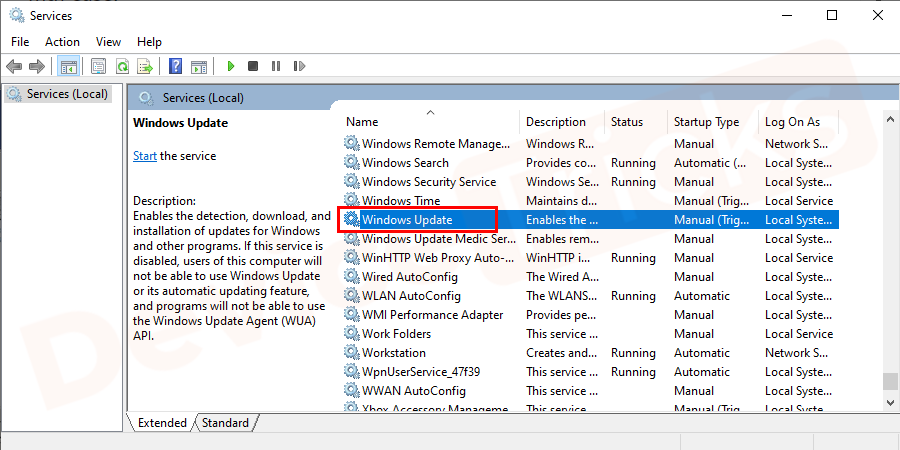Image resolution: width=900 pixels, height=450 pixels.
Task: Pause the service with pause icon
Action: point(276,66)
